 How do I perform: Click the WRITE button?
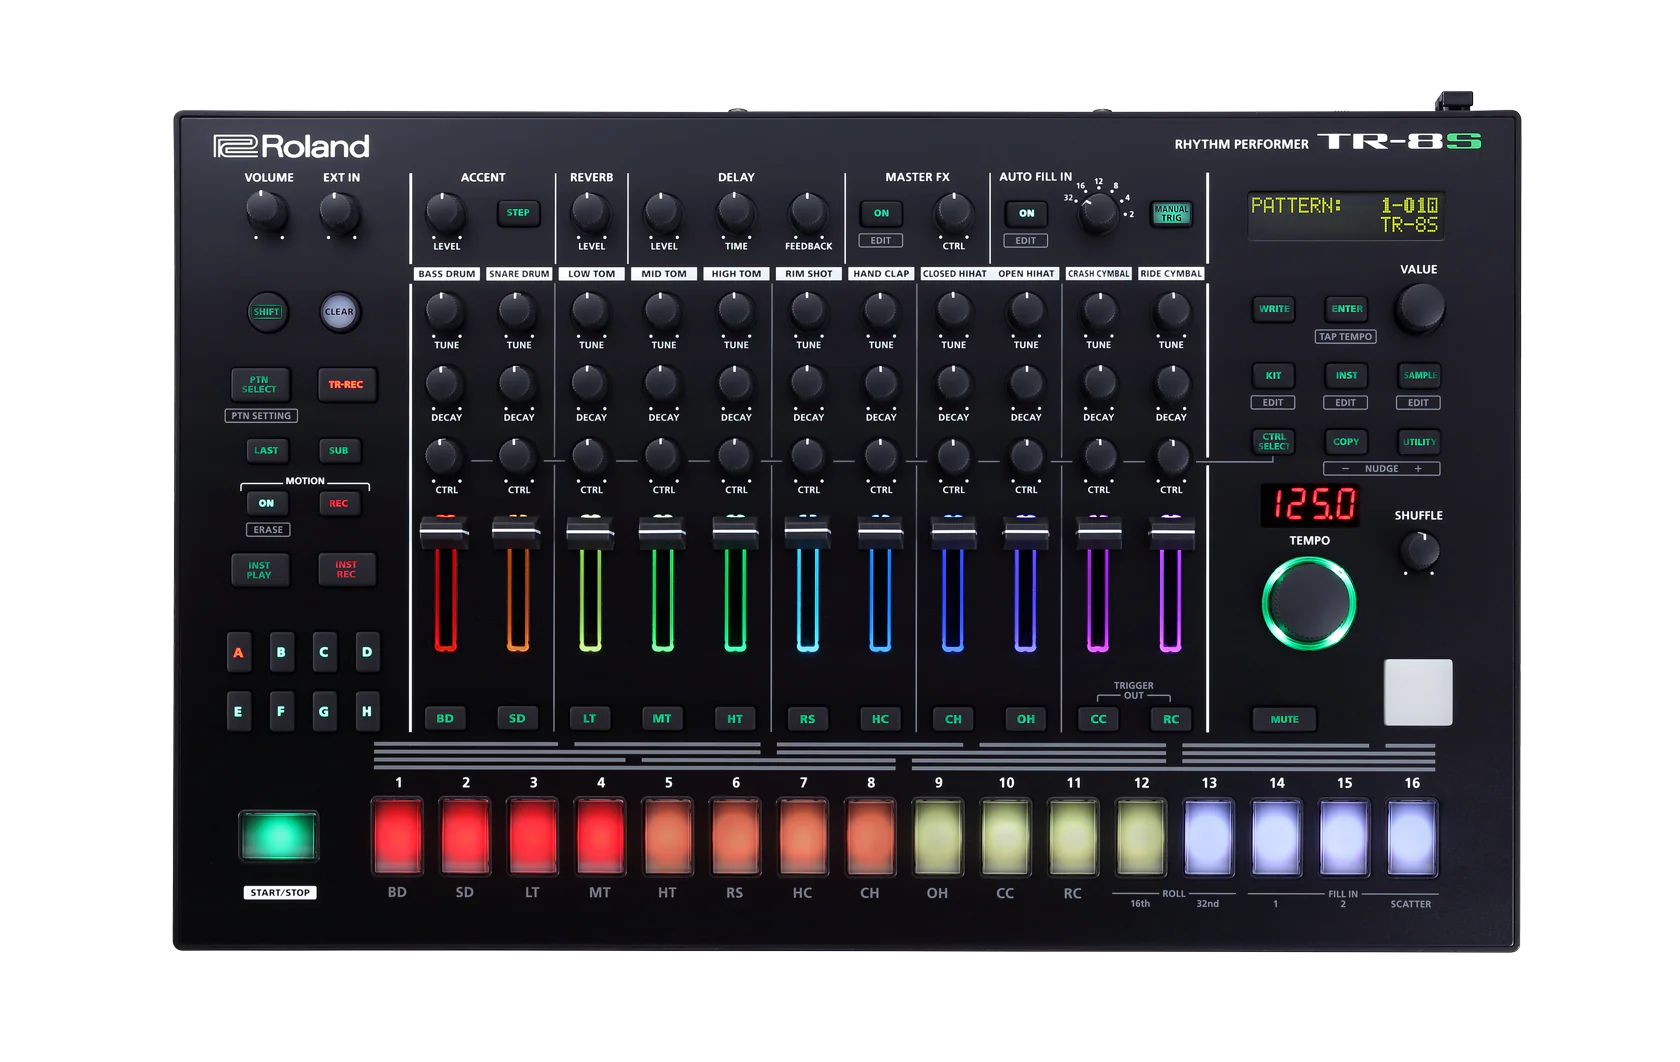pos(1274,309)
